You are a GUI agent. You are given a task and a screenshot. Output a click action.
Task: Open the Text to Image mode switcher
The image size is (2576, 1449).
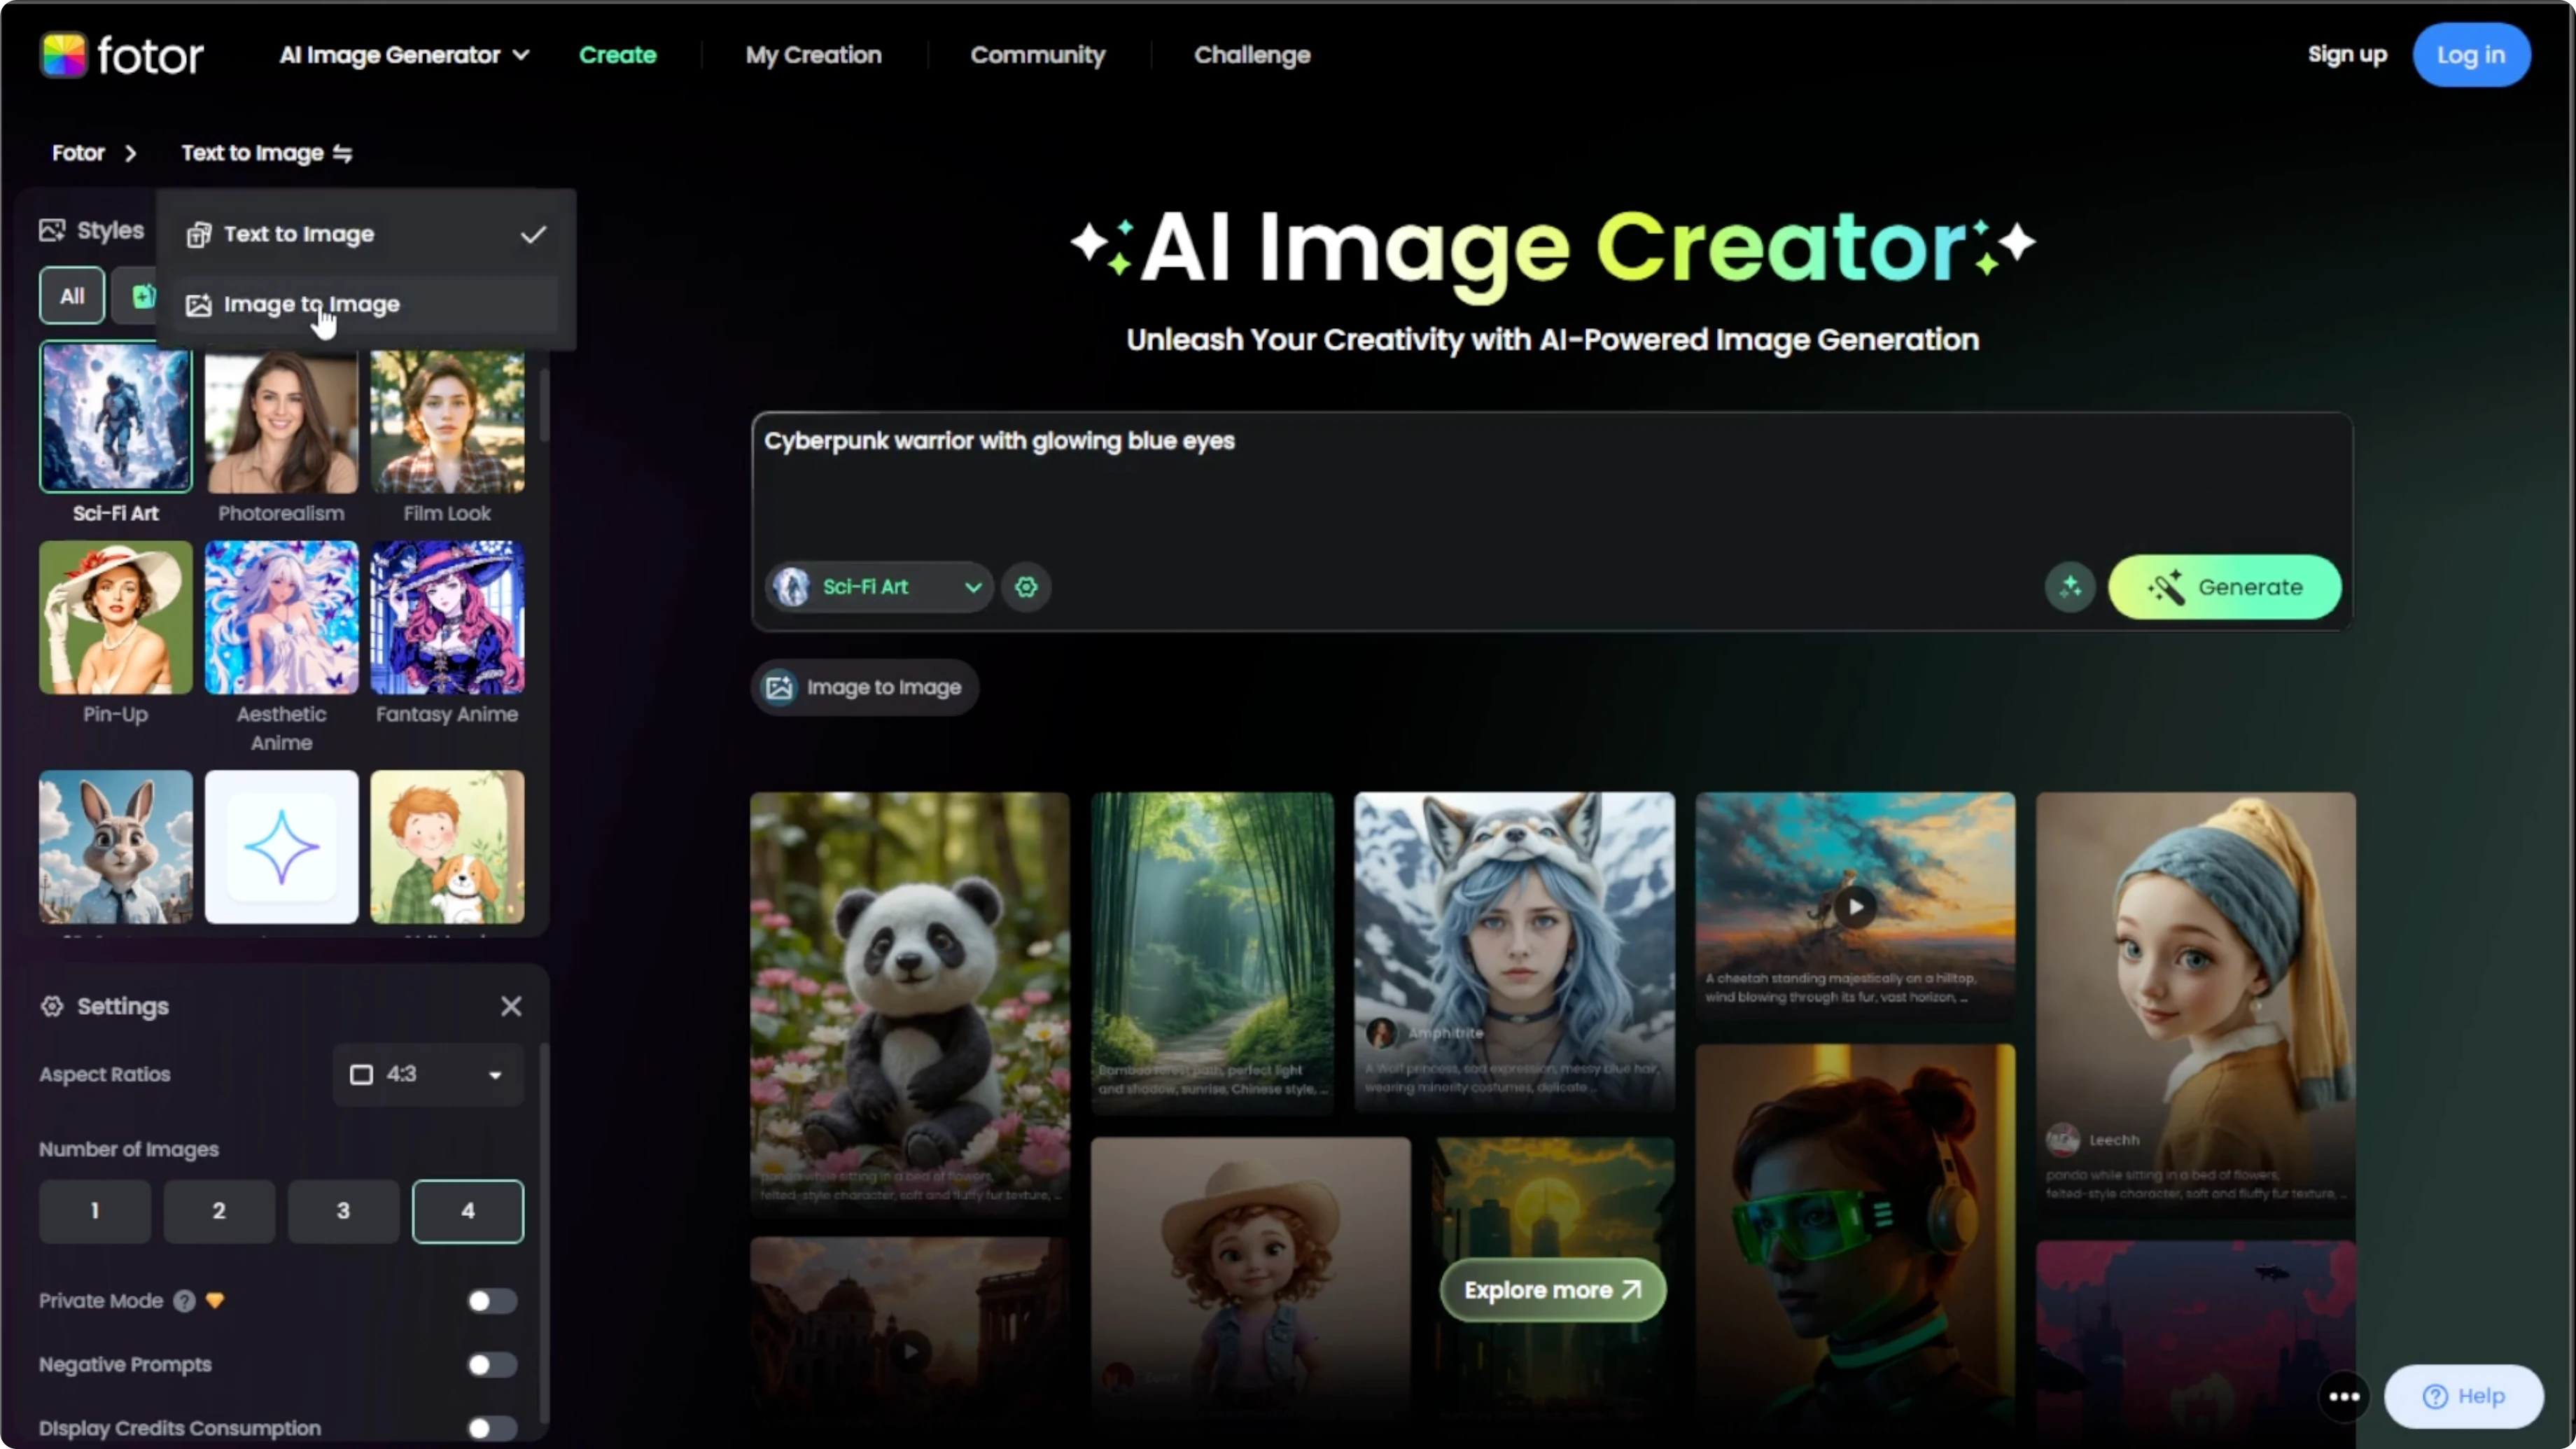pos(266,153)
